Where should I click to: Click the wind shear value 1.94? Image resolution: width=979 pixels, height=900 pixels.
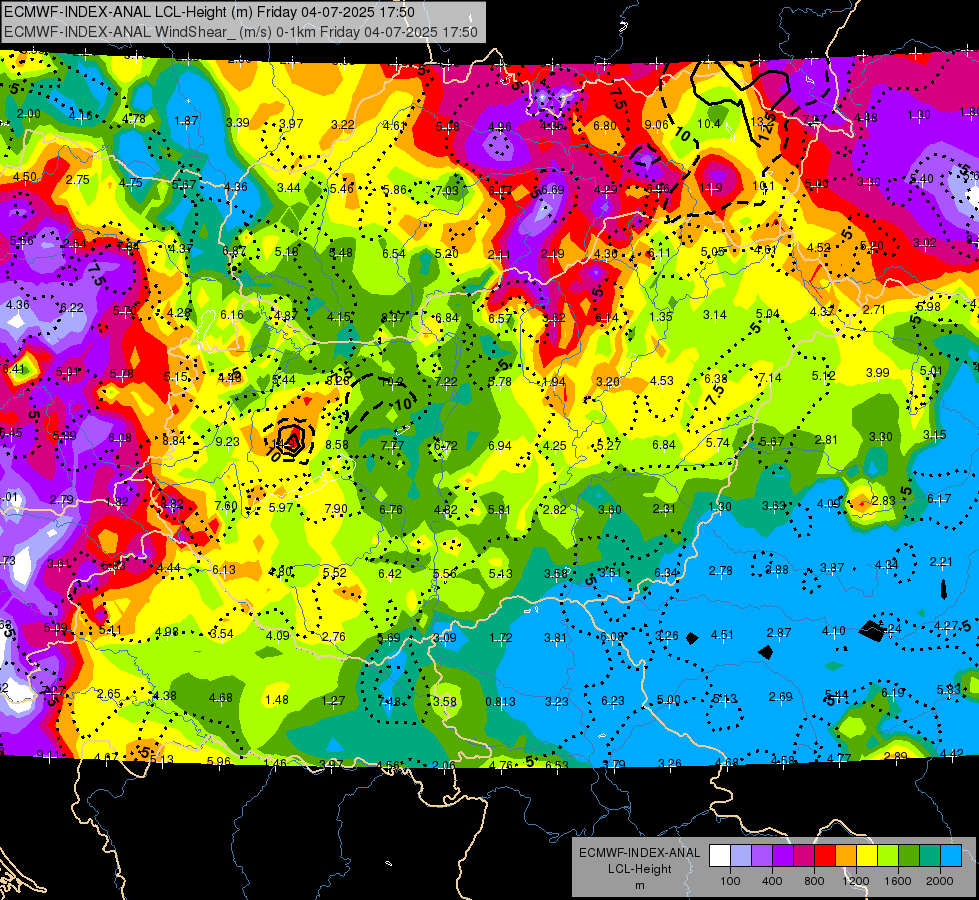pyautogui.click(x=554, y=382)
